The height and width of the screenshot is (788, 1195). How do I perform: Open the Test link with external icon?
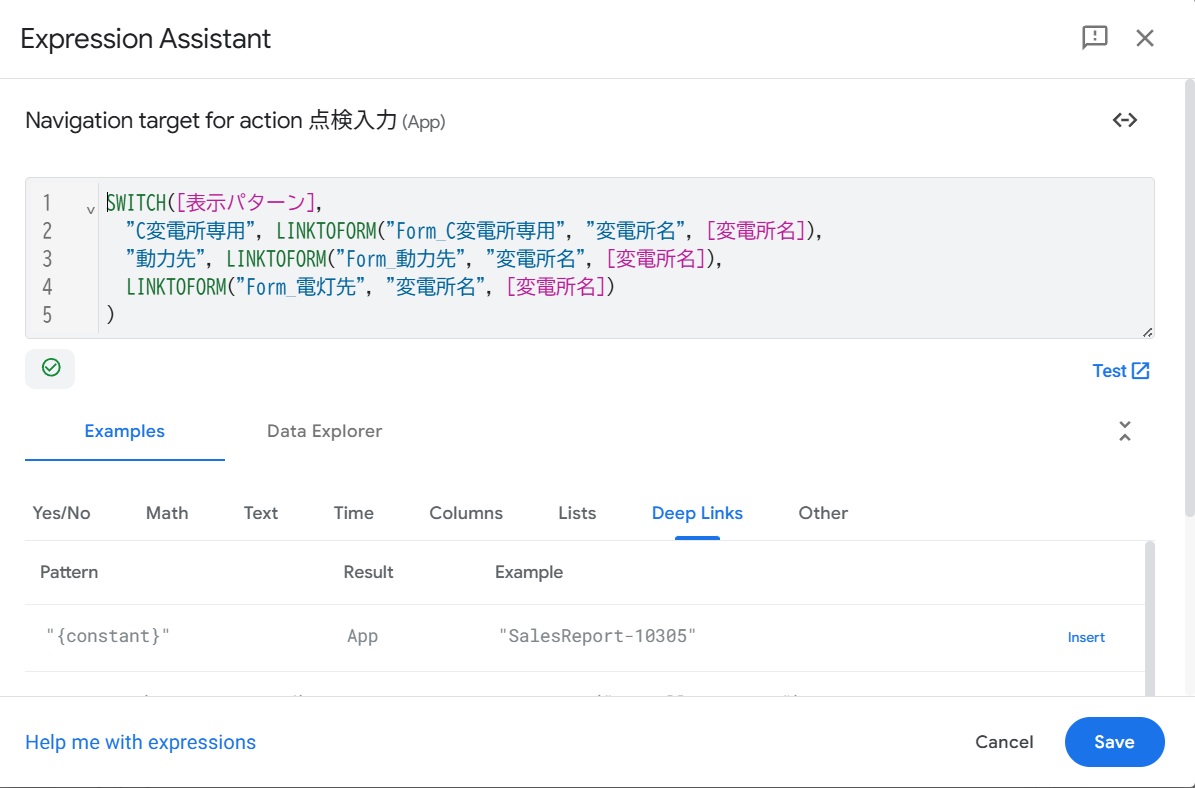[1121, 371]
